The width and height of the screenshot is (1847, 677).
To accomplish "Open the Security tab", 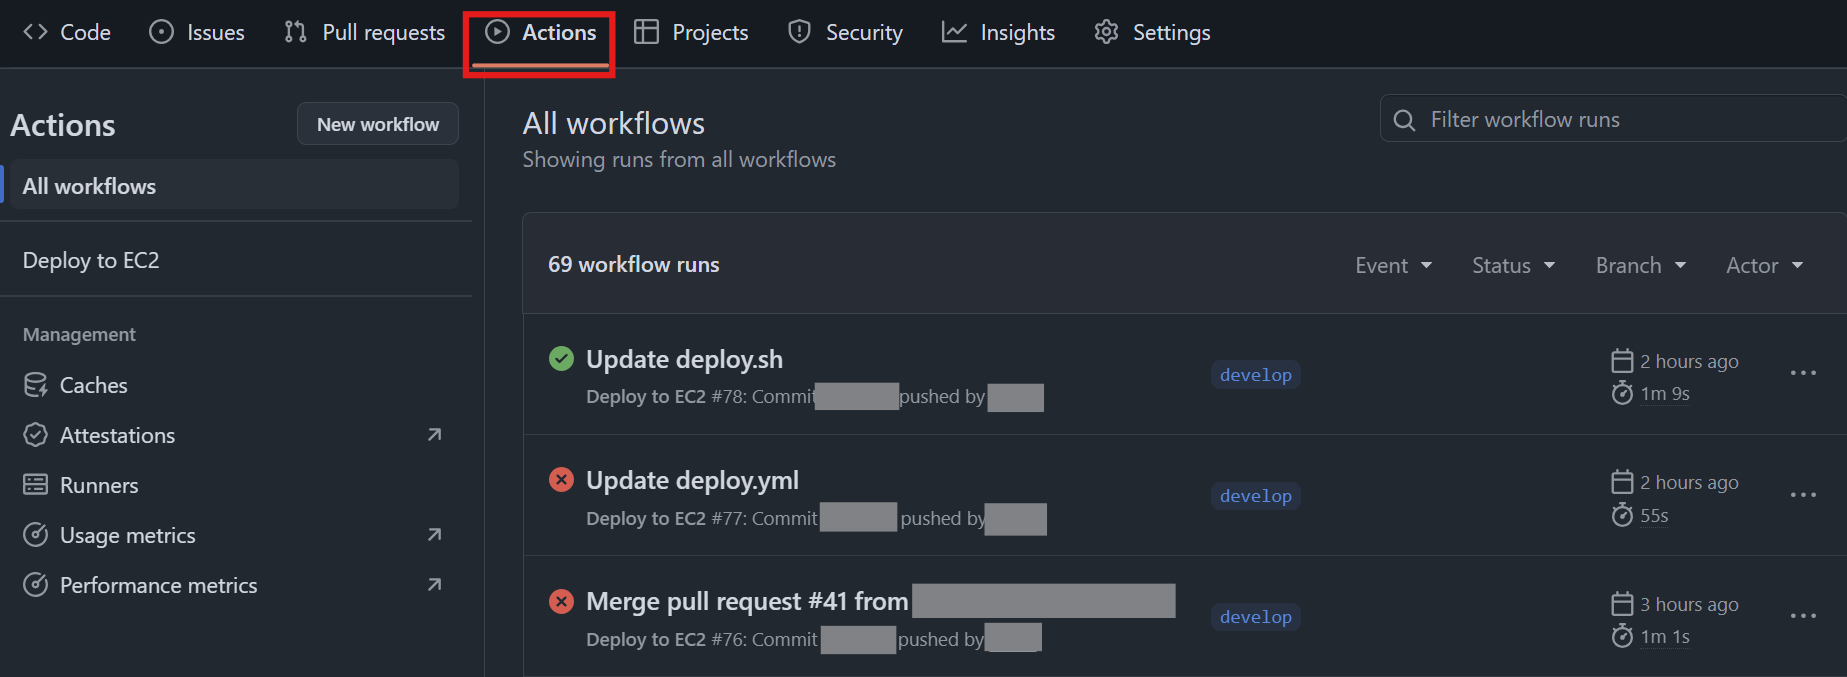I will [x=845, y=32].
